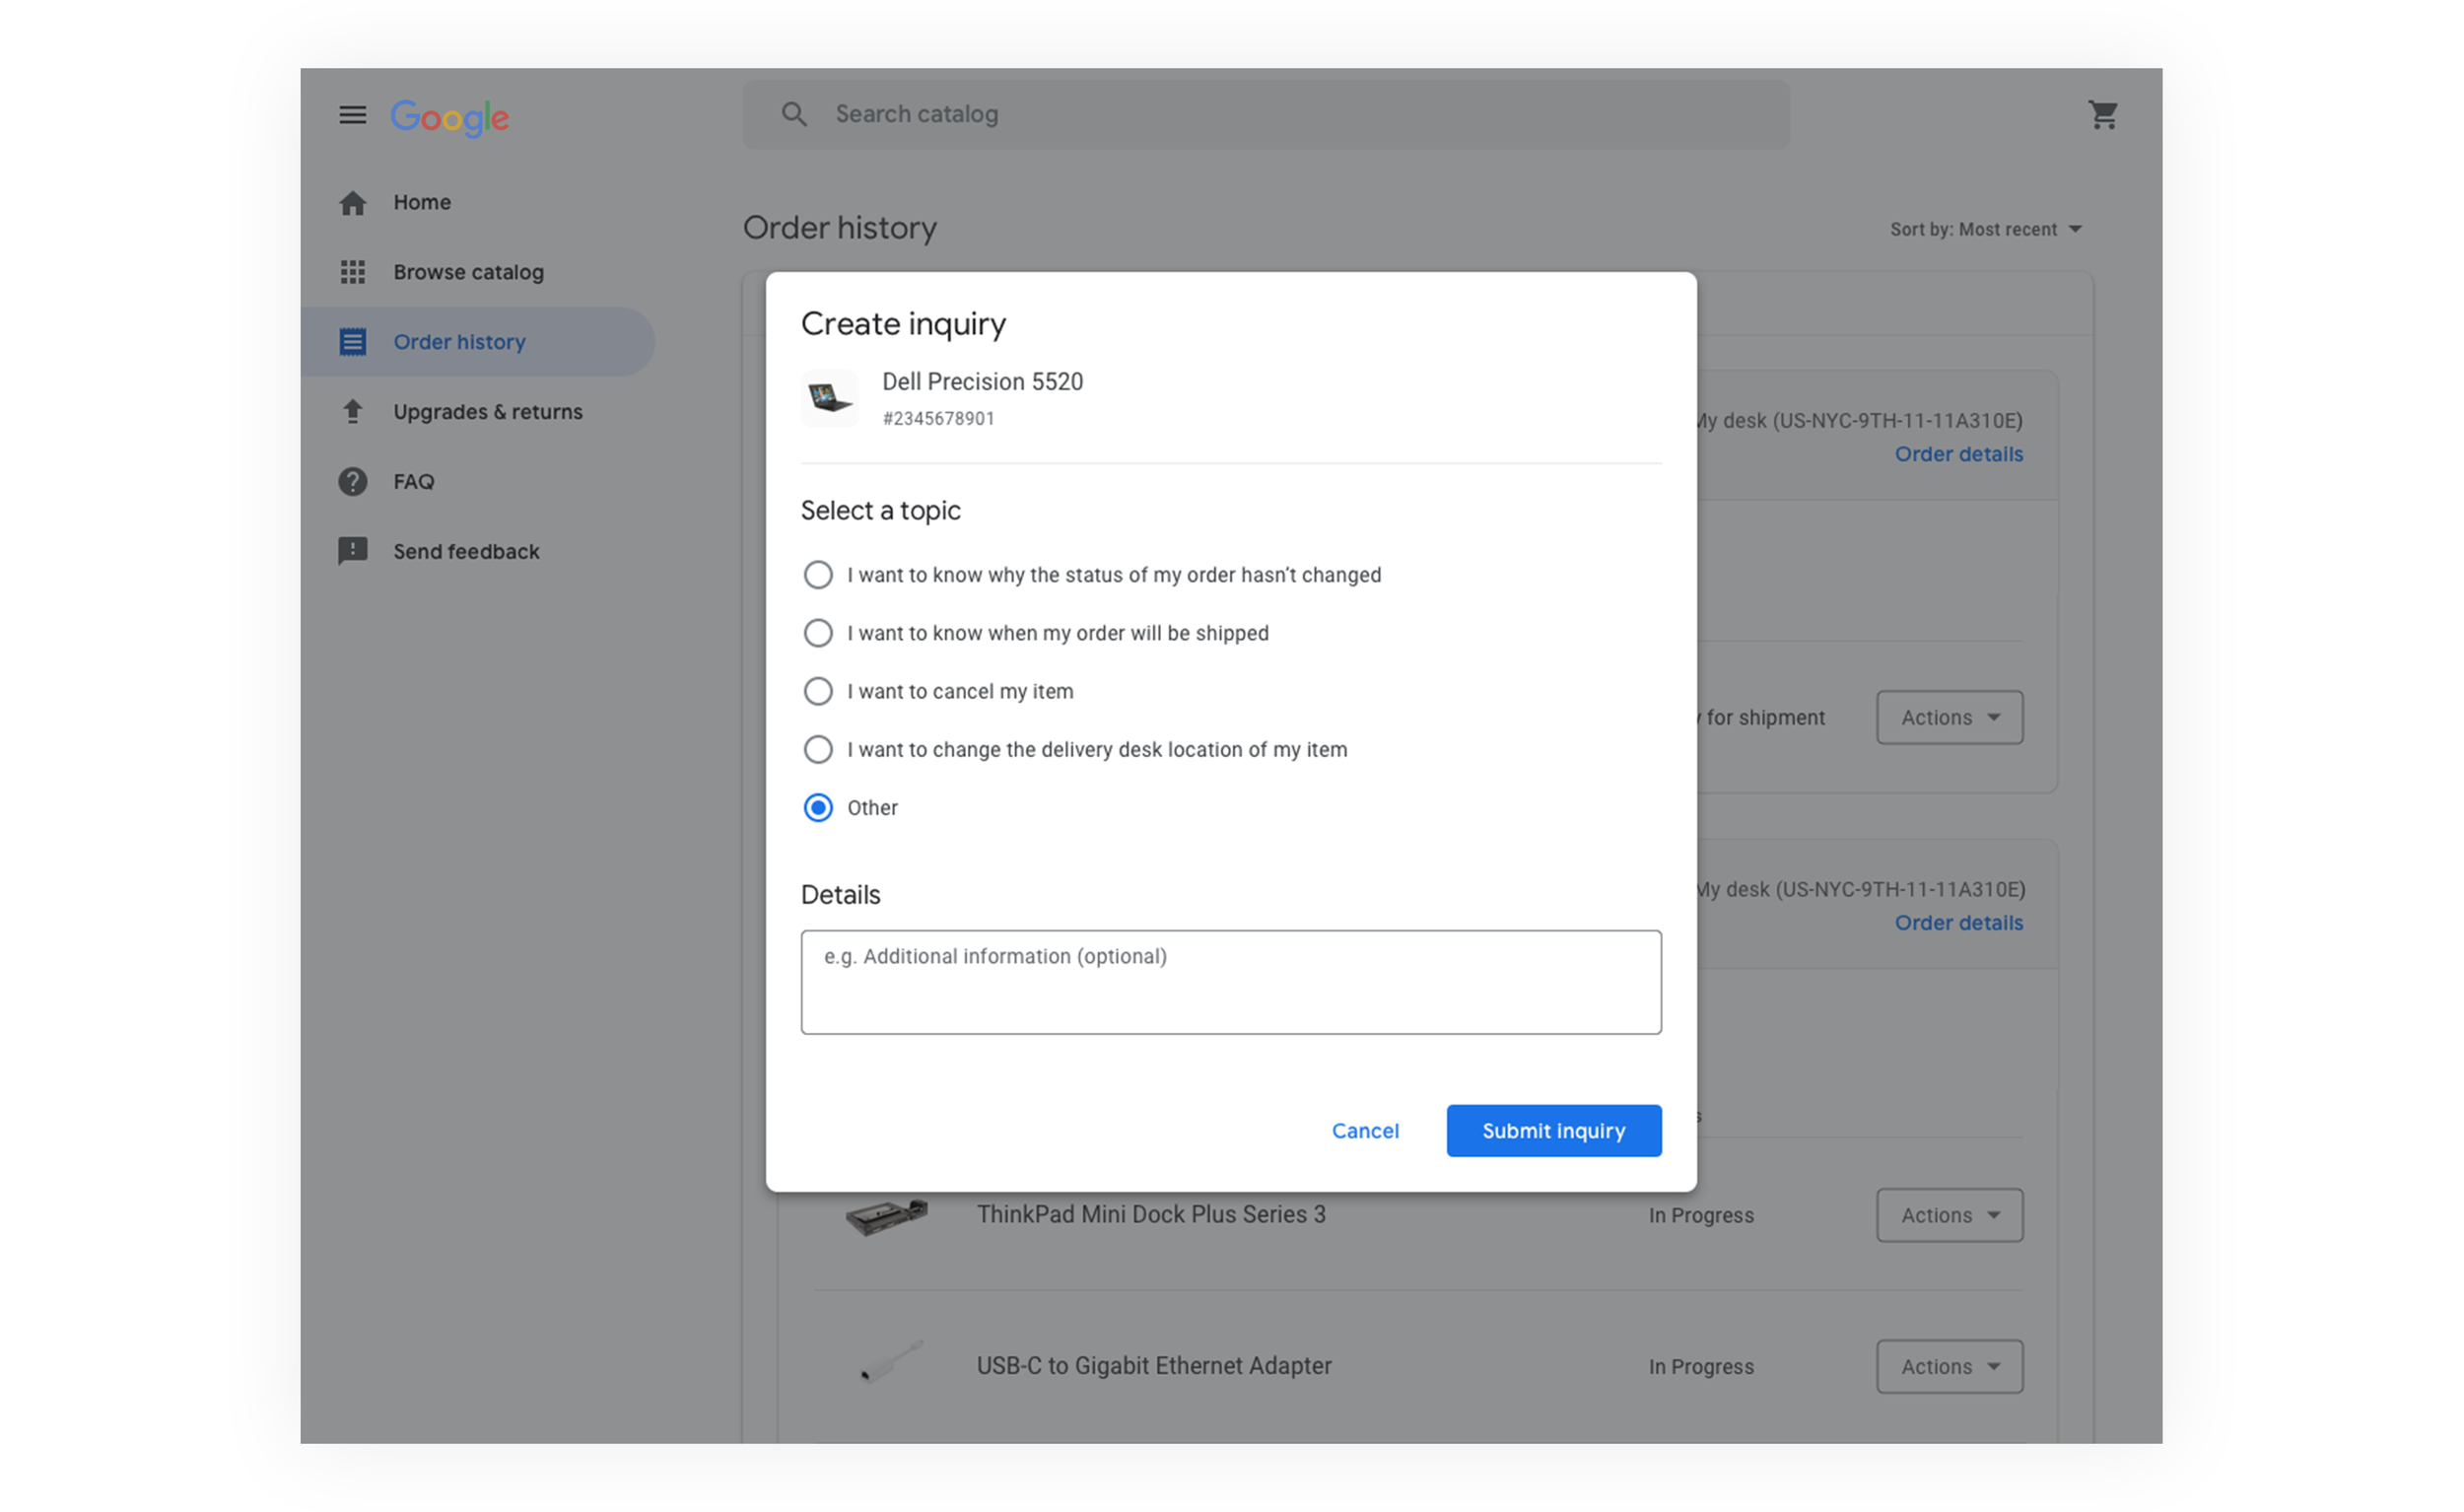Open the hamburger main menu
2464x1512 pixels.
tap(352, 115)
